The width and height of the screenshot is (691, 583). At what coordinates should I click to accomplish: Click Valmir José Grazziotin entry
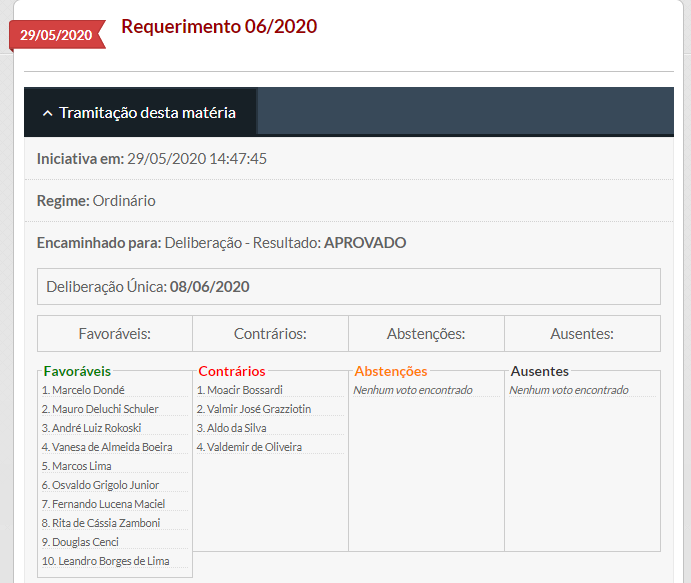point(258,409)
